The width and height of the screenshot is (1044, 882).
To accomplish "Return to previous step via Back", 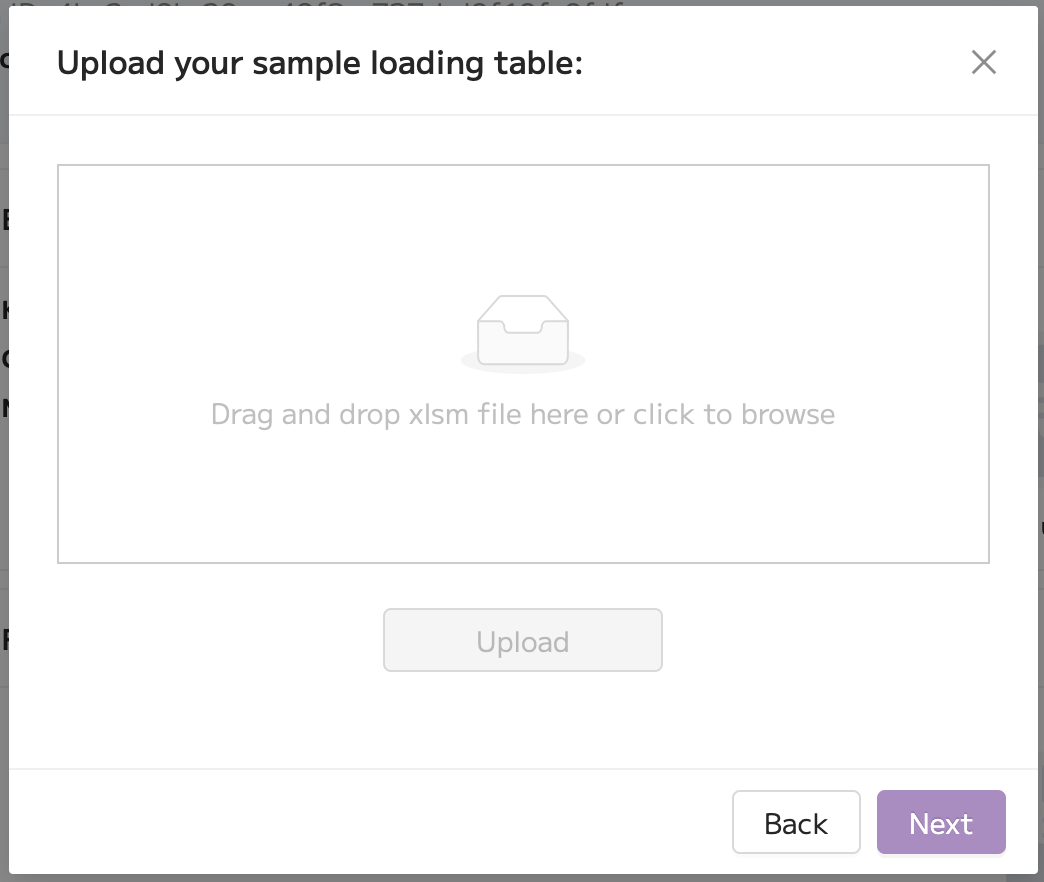I will (796, 822).
